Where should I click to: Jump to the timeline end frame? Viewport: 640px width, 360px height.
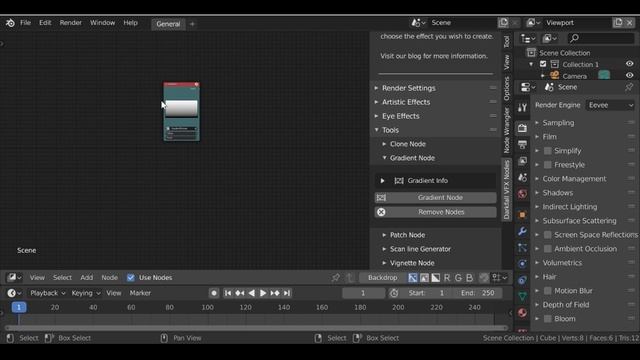pyautogui.click(x=287, y=293)
